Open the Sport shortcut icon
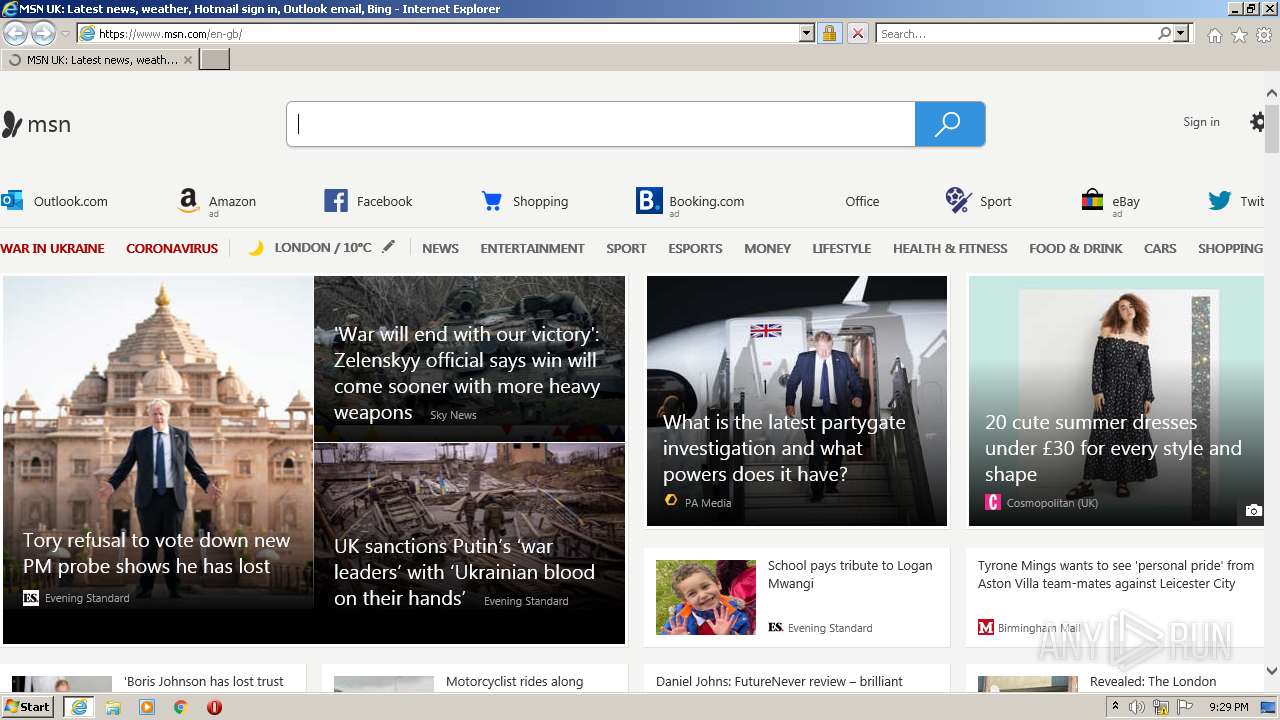Viewport: 1280px width, 720px height. click(x=958, y=200)
